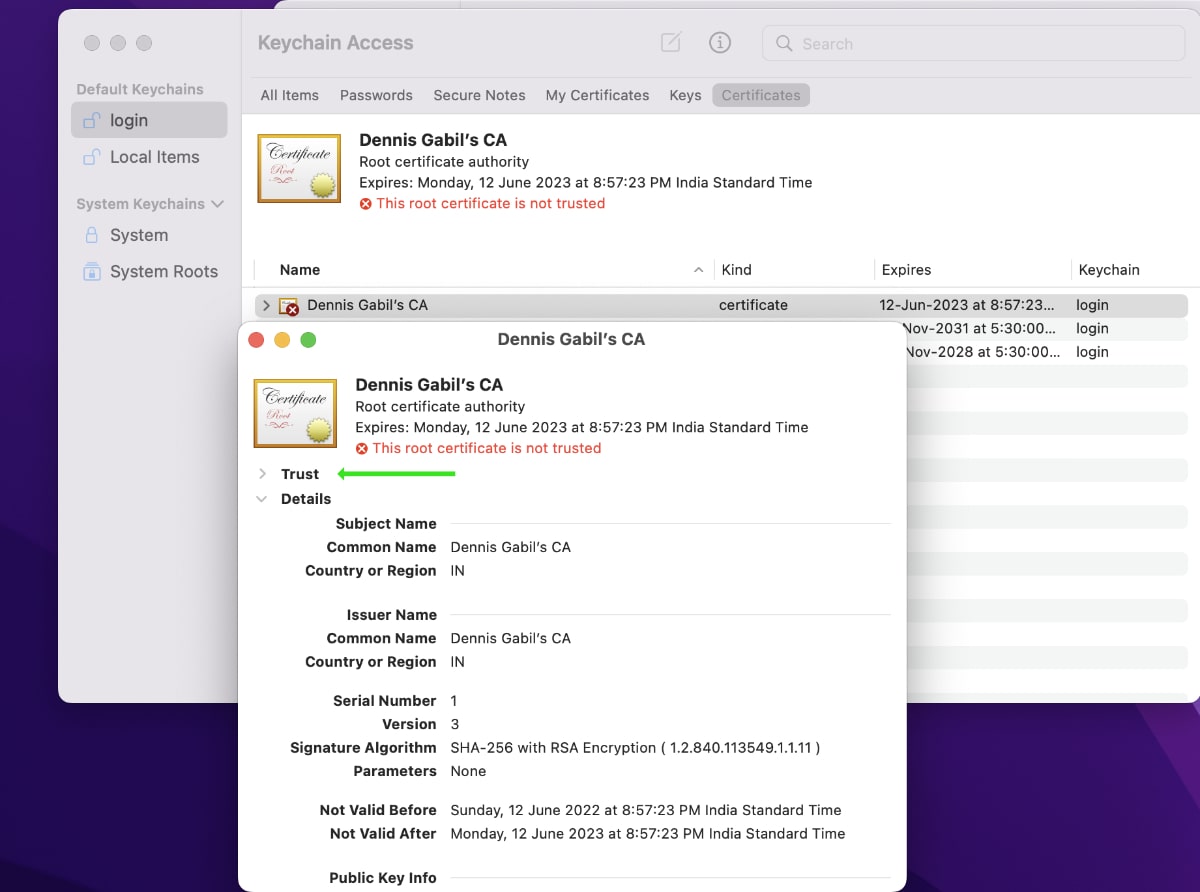Click the System keychain lock icon
The image size is (1200, 892).
coord(91,236)
